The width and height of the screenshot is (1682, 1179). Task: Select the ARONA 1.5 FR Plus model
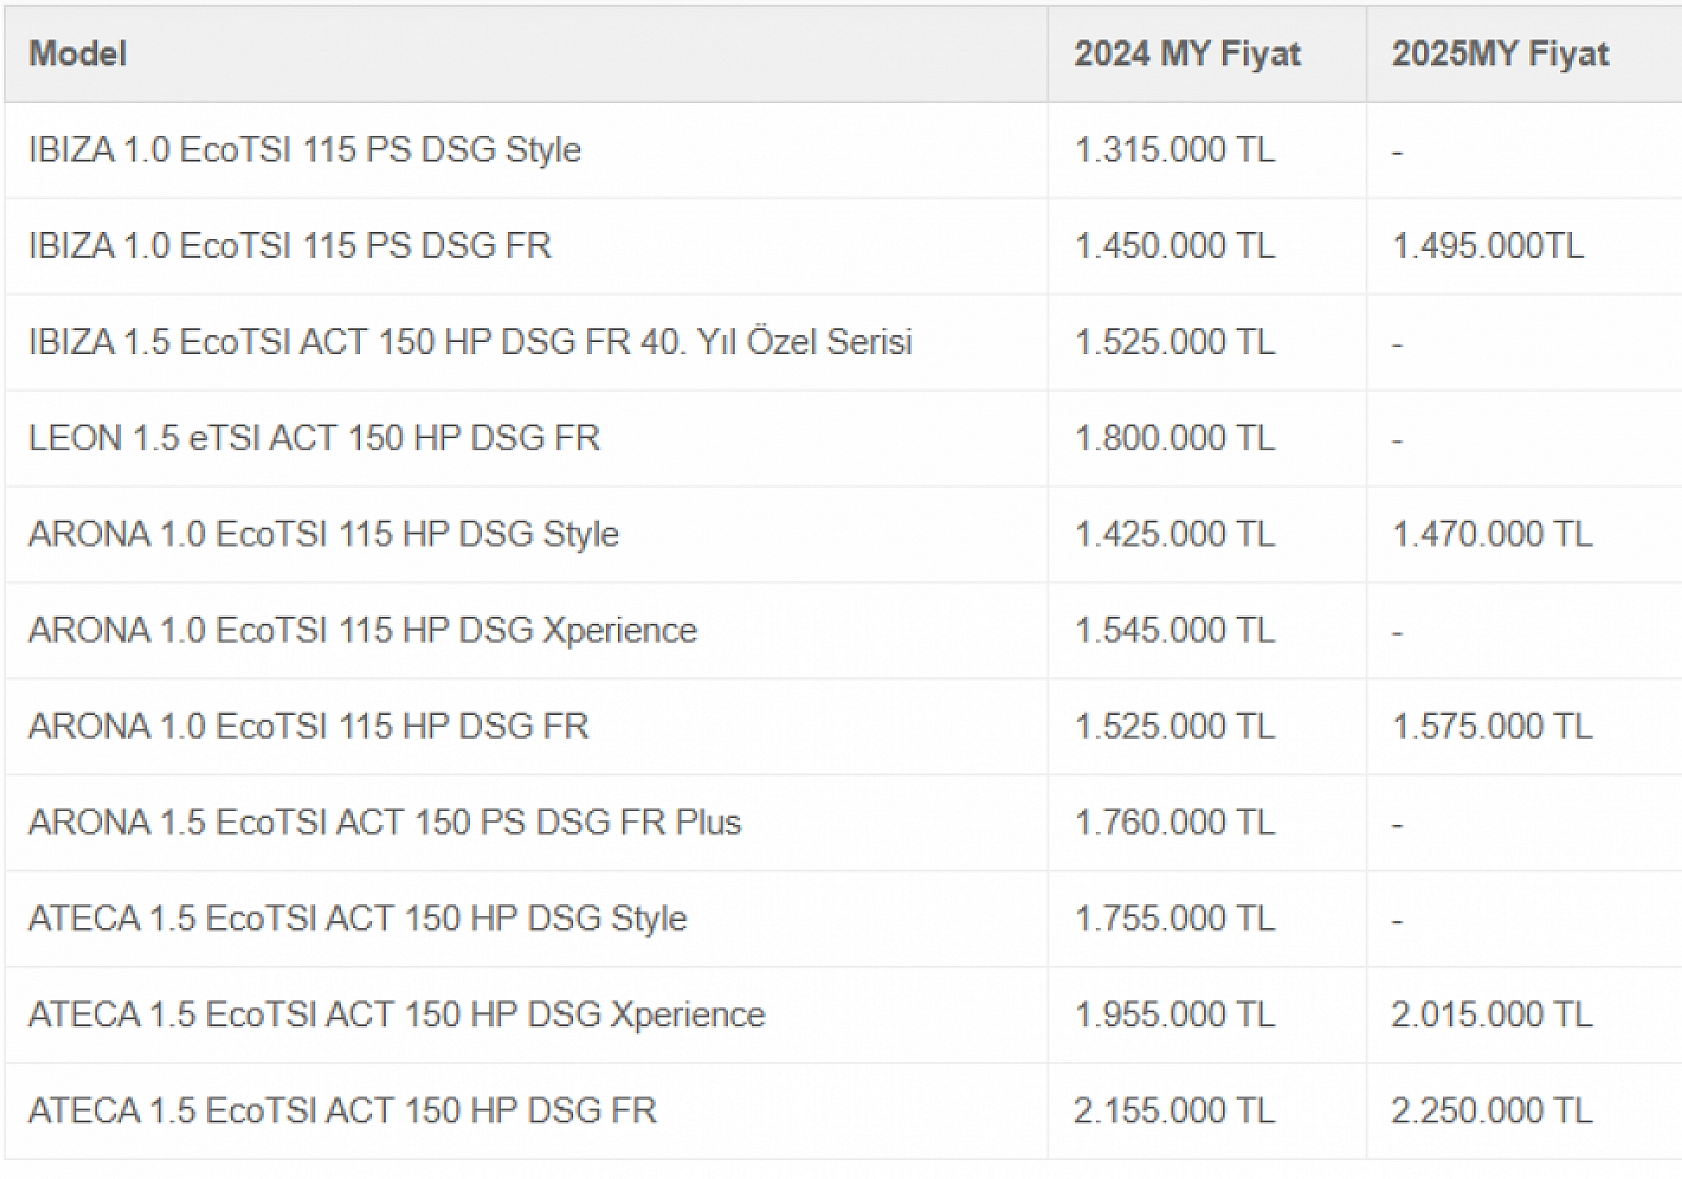click(x=385, y=822)
